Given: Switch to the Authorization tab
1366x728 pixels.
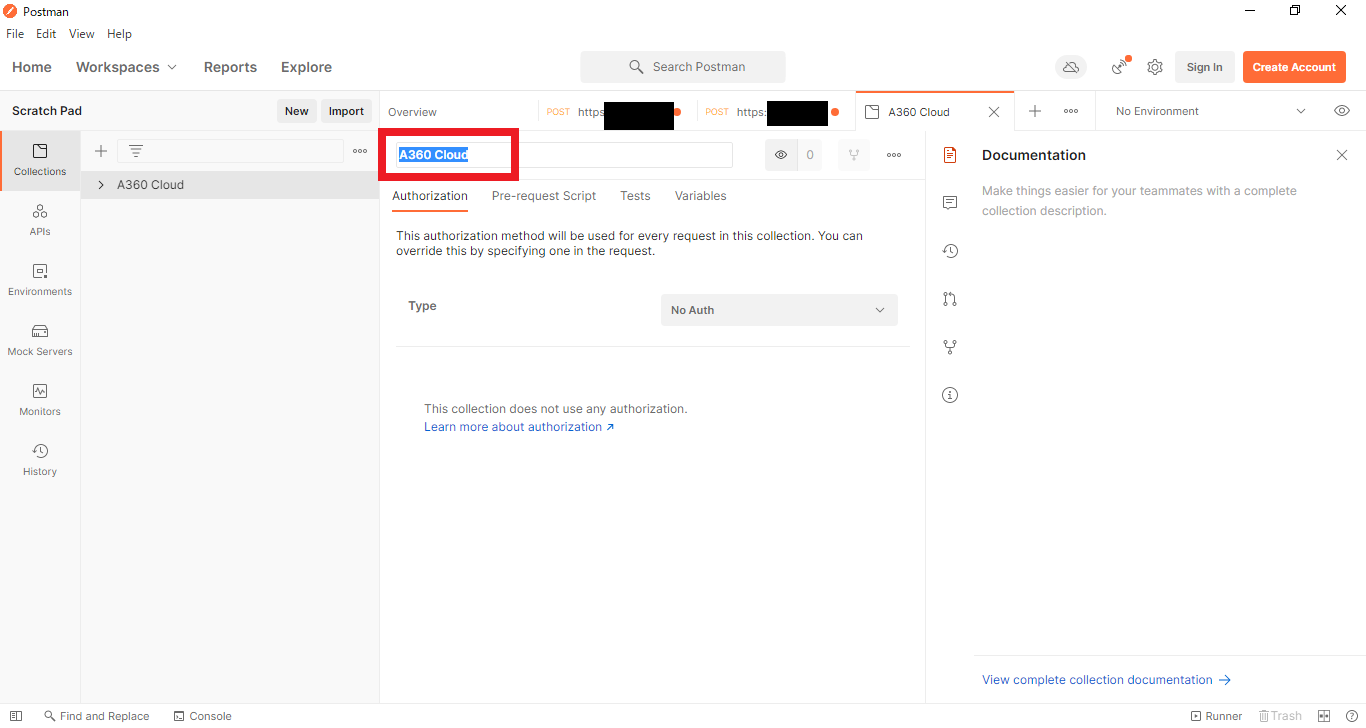Looking at the screenshot, I should 430,196.
